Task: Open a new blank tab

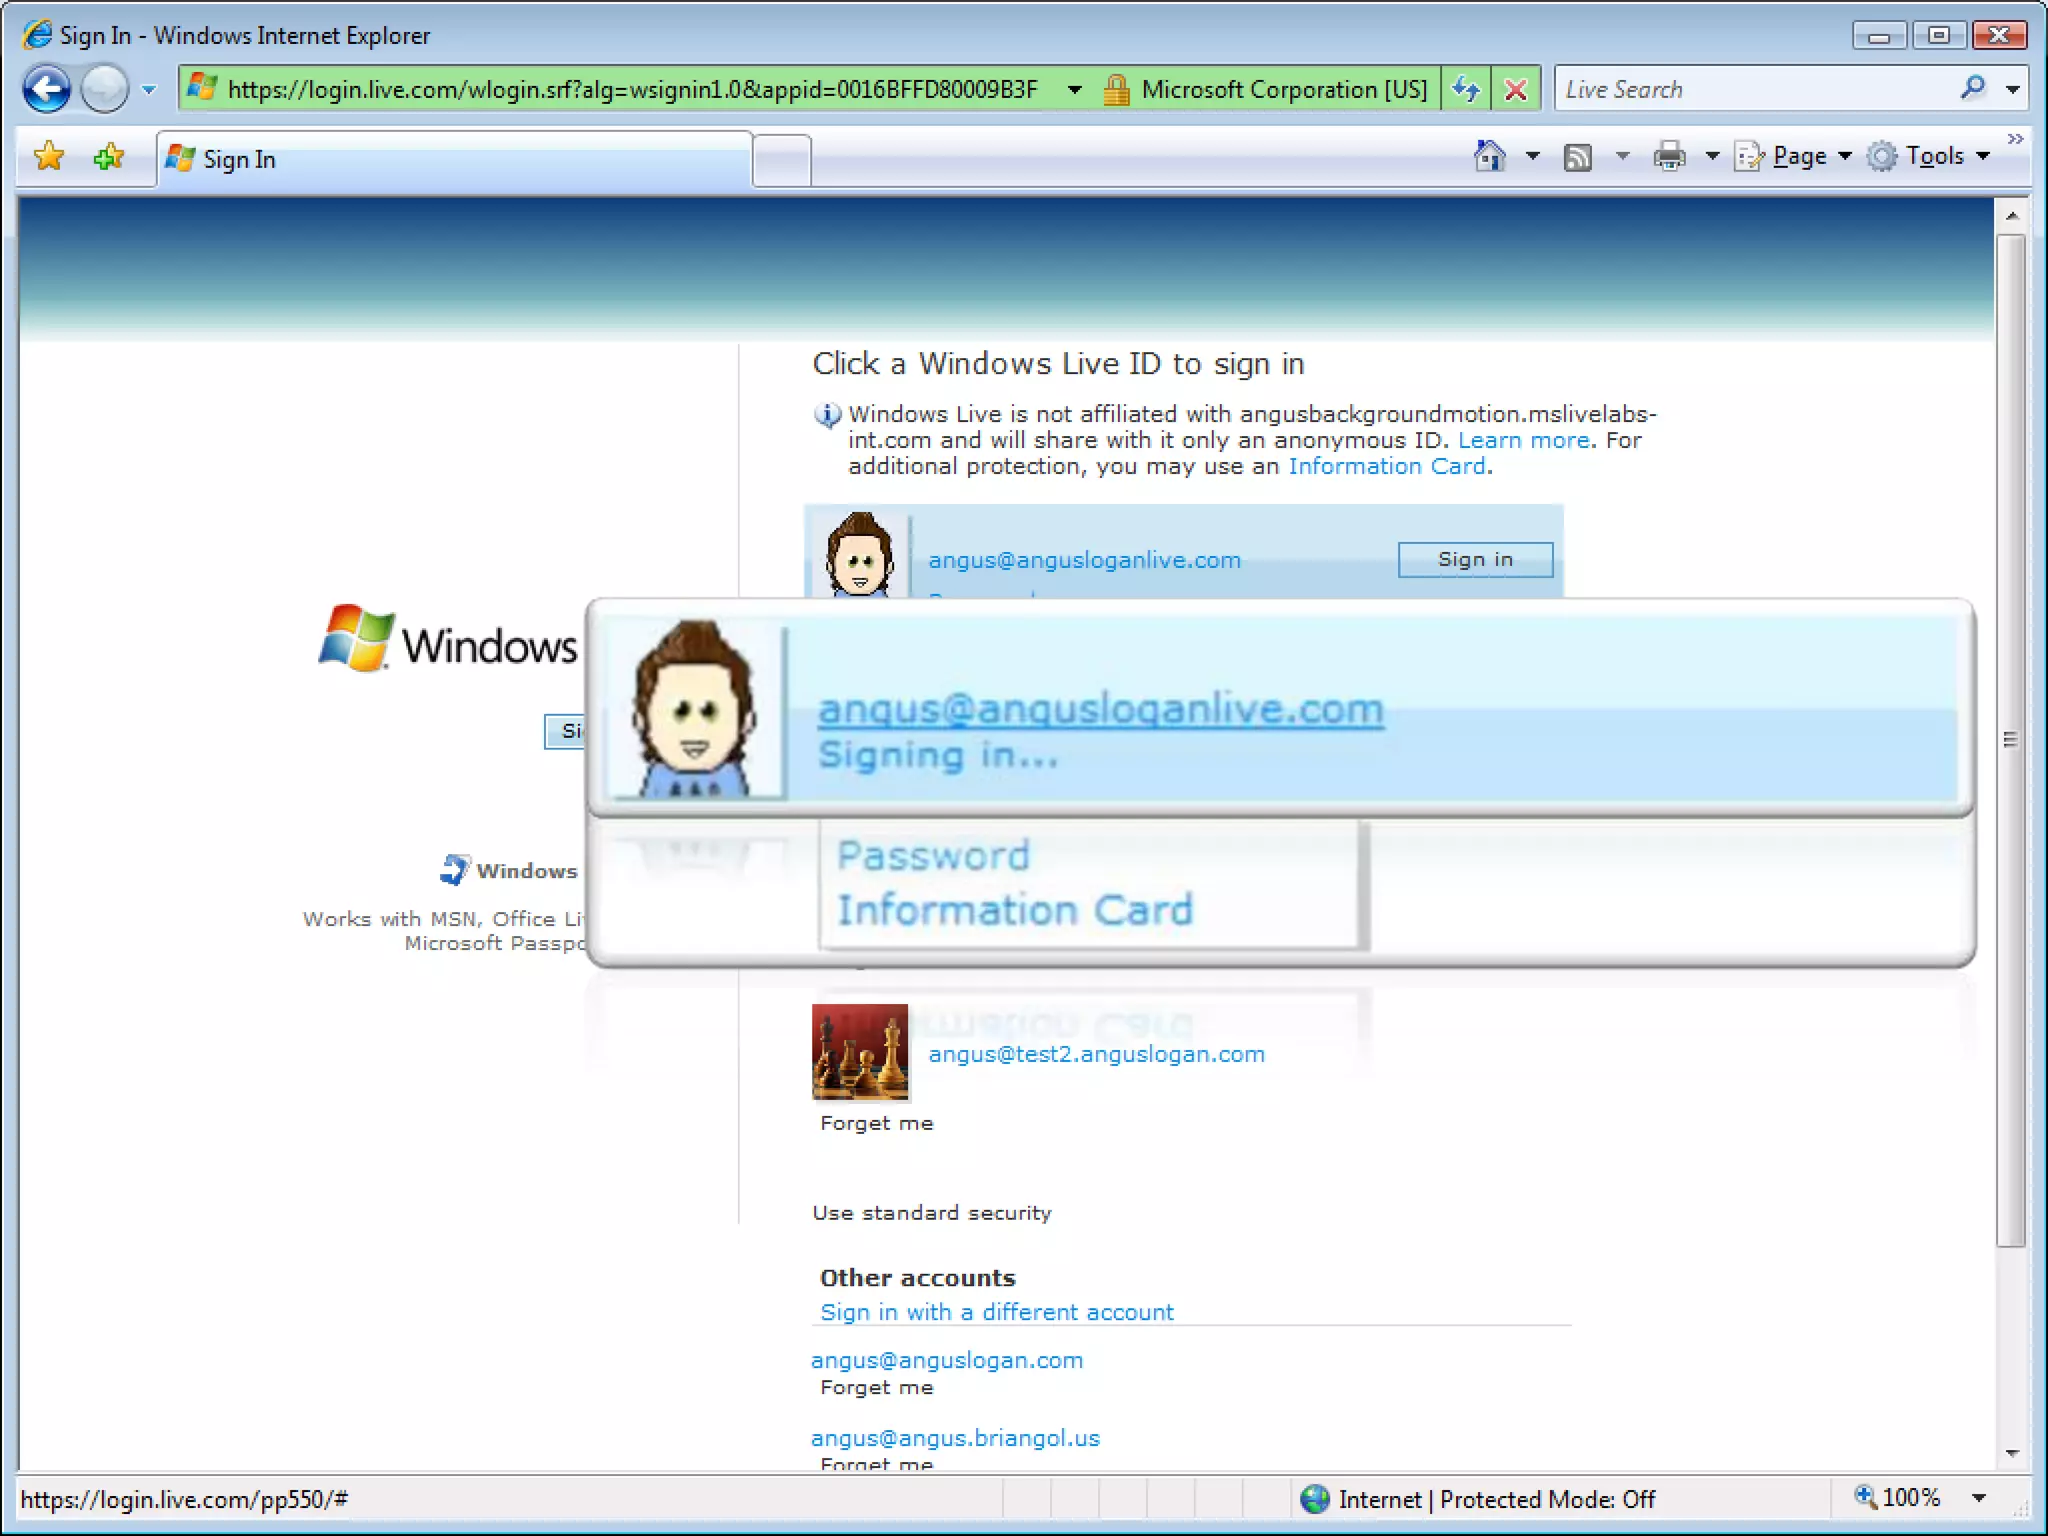Action: [x=782, y=160]
